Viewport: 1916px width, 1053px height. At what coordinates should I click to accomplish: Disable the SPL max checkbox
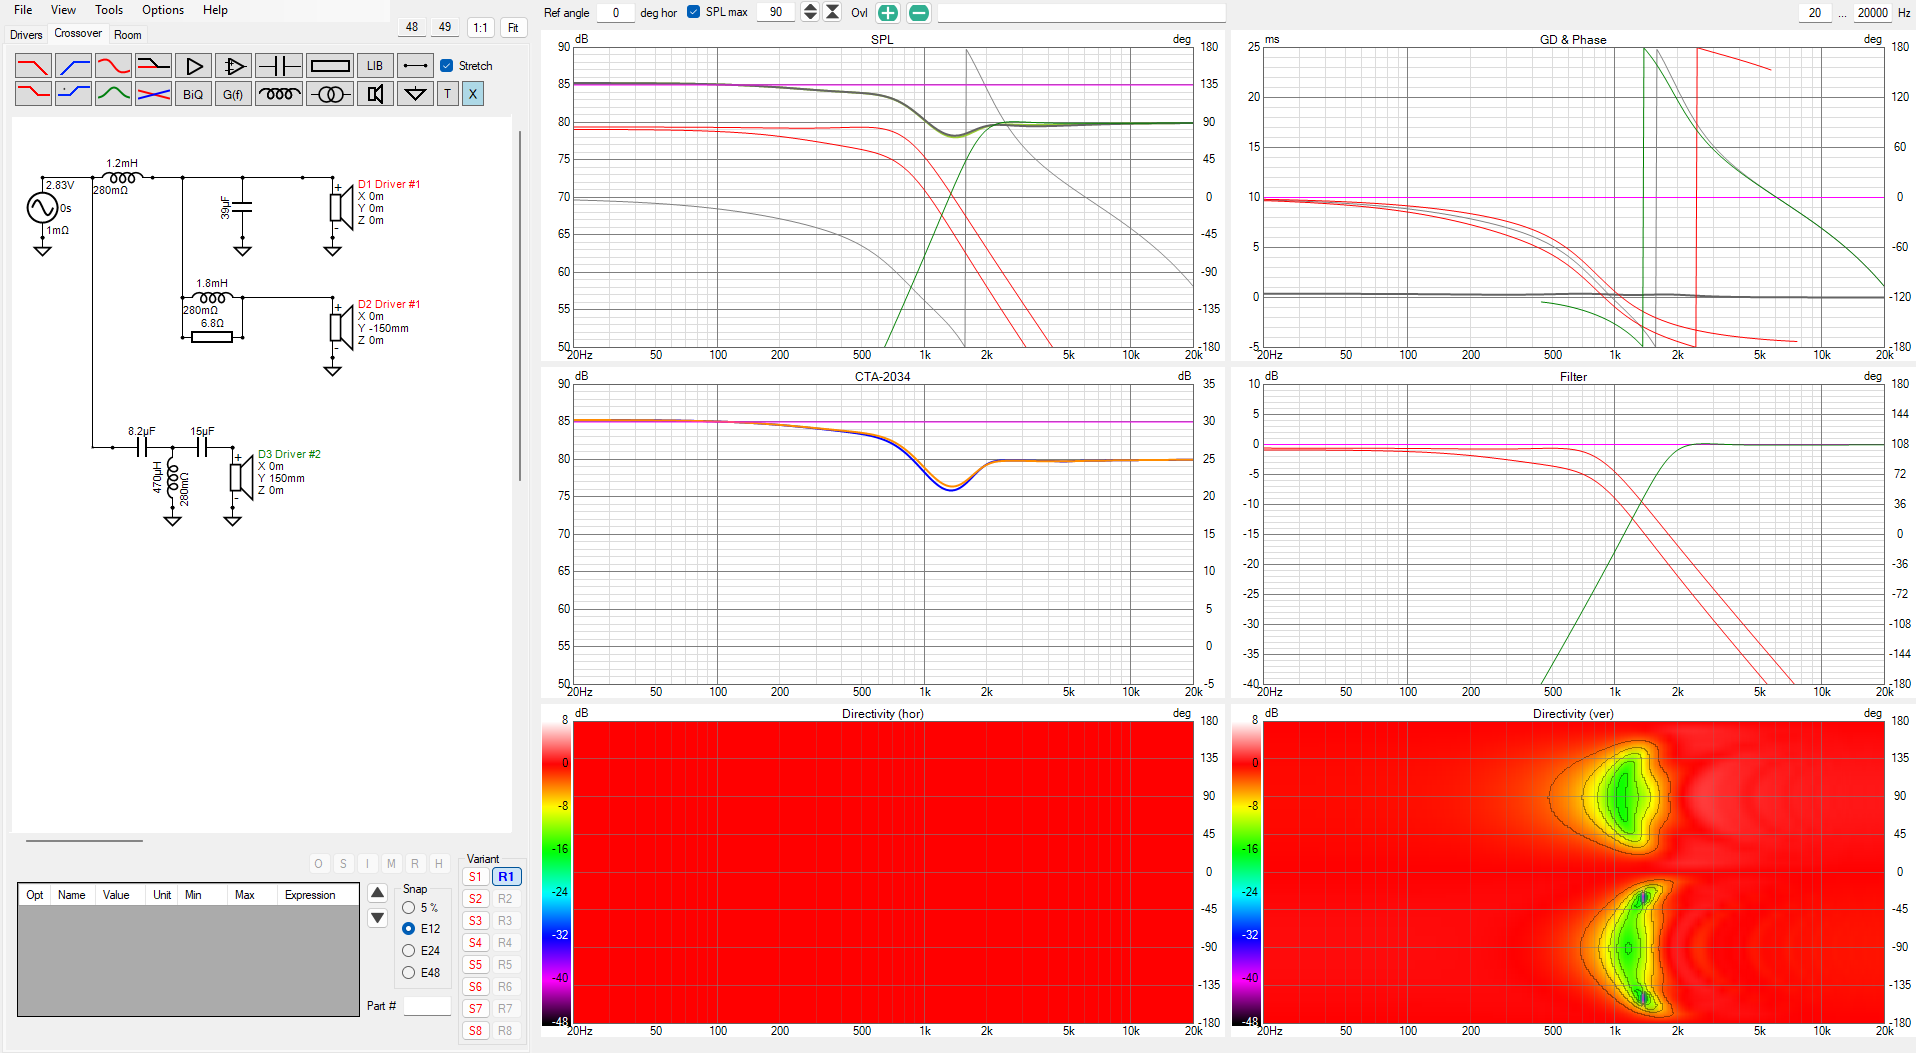click(x=694, y=12)
